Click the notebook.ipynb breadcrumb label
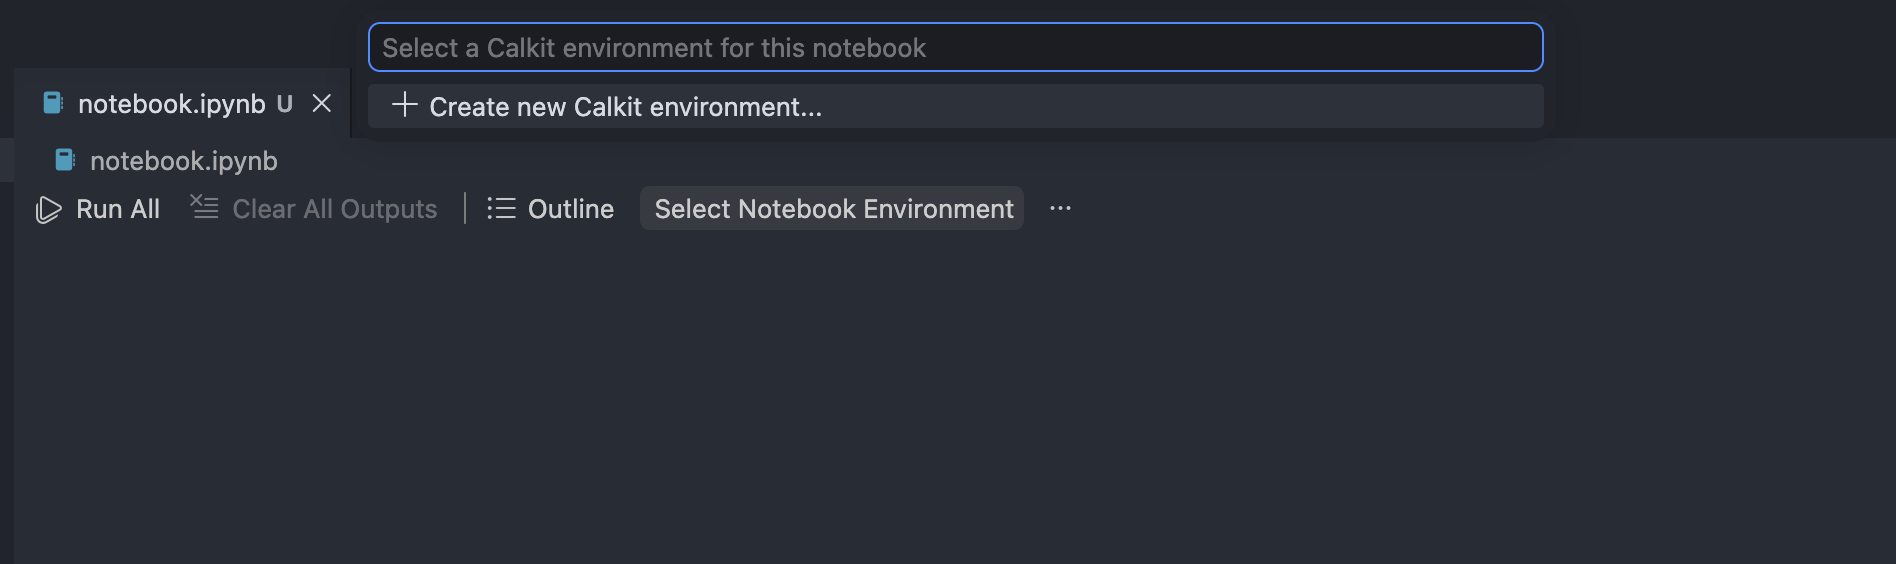Screen dimensions: 1896x564 coord(184,161)
